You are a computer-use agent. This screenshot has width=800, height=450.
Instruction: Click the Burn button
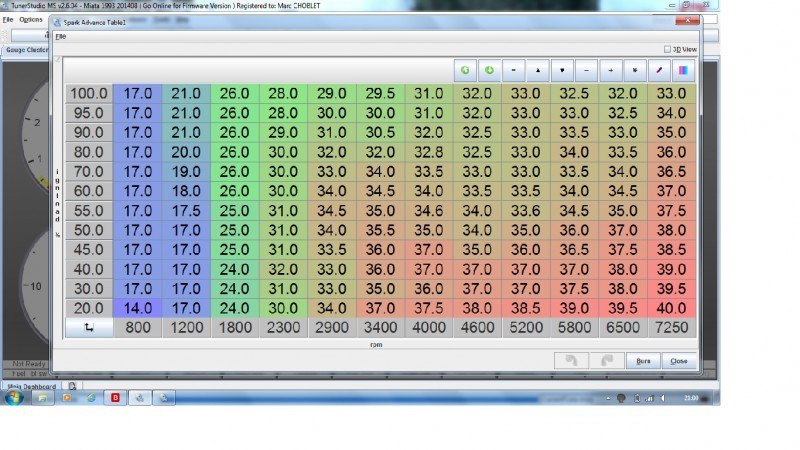click(x=643, y=361)
